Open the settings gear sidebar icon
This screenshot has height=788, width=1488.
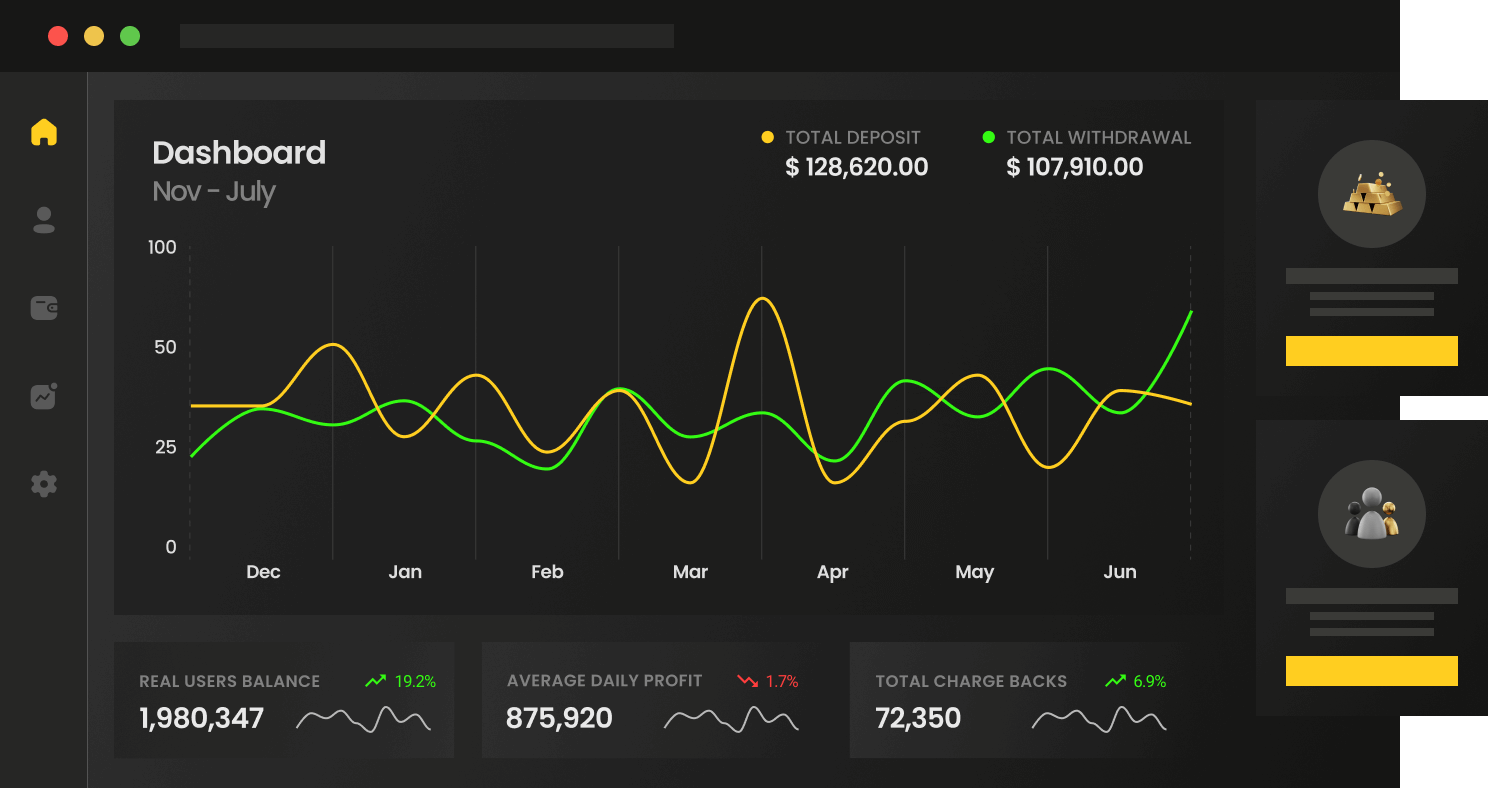pos(44,484)
